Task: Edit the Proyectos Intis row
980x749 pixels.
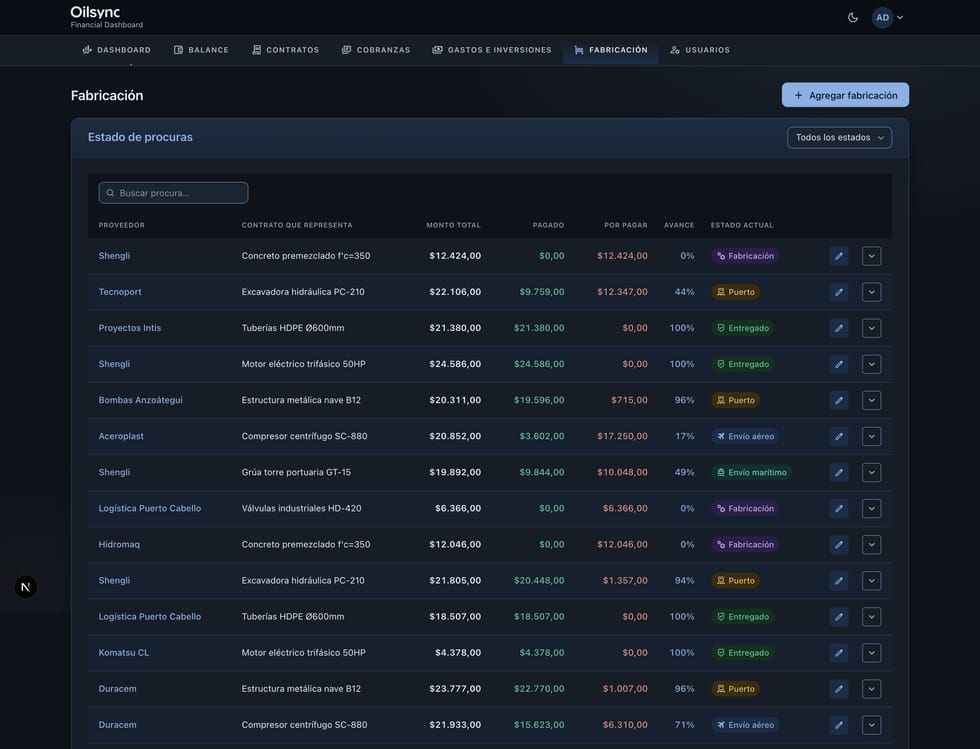Action: point(839,328)
